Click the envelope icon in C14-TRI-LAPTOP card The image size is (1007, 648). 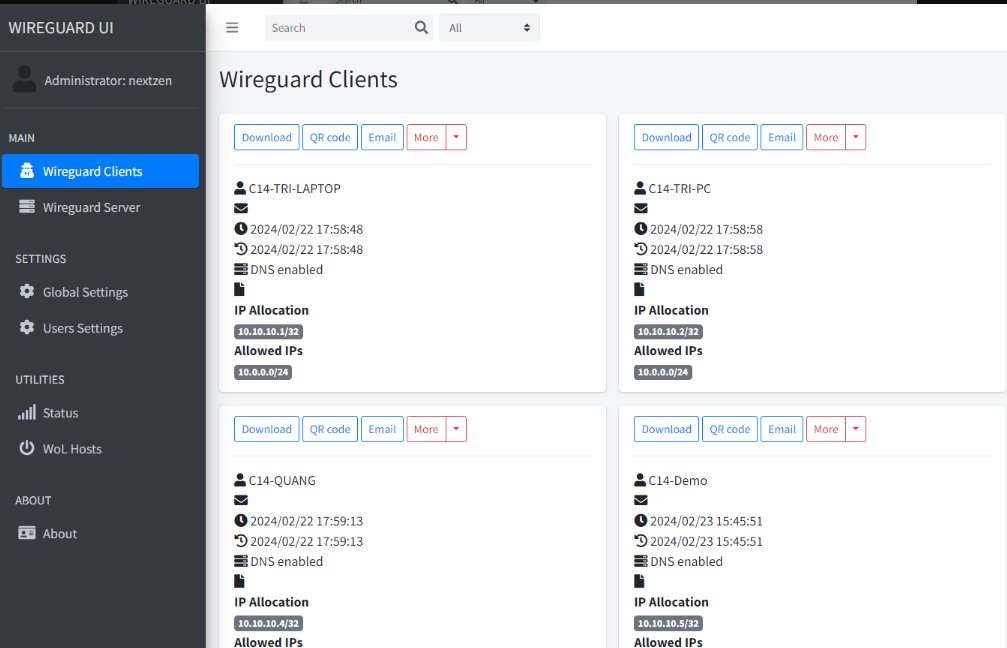click(241, 208)
